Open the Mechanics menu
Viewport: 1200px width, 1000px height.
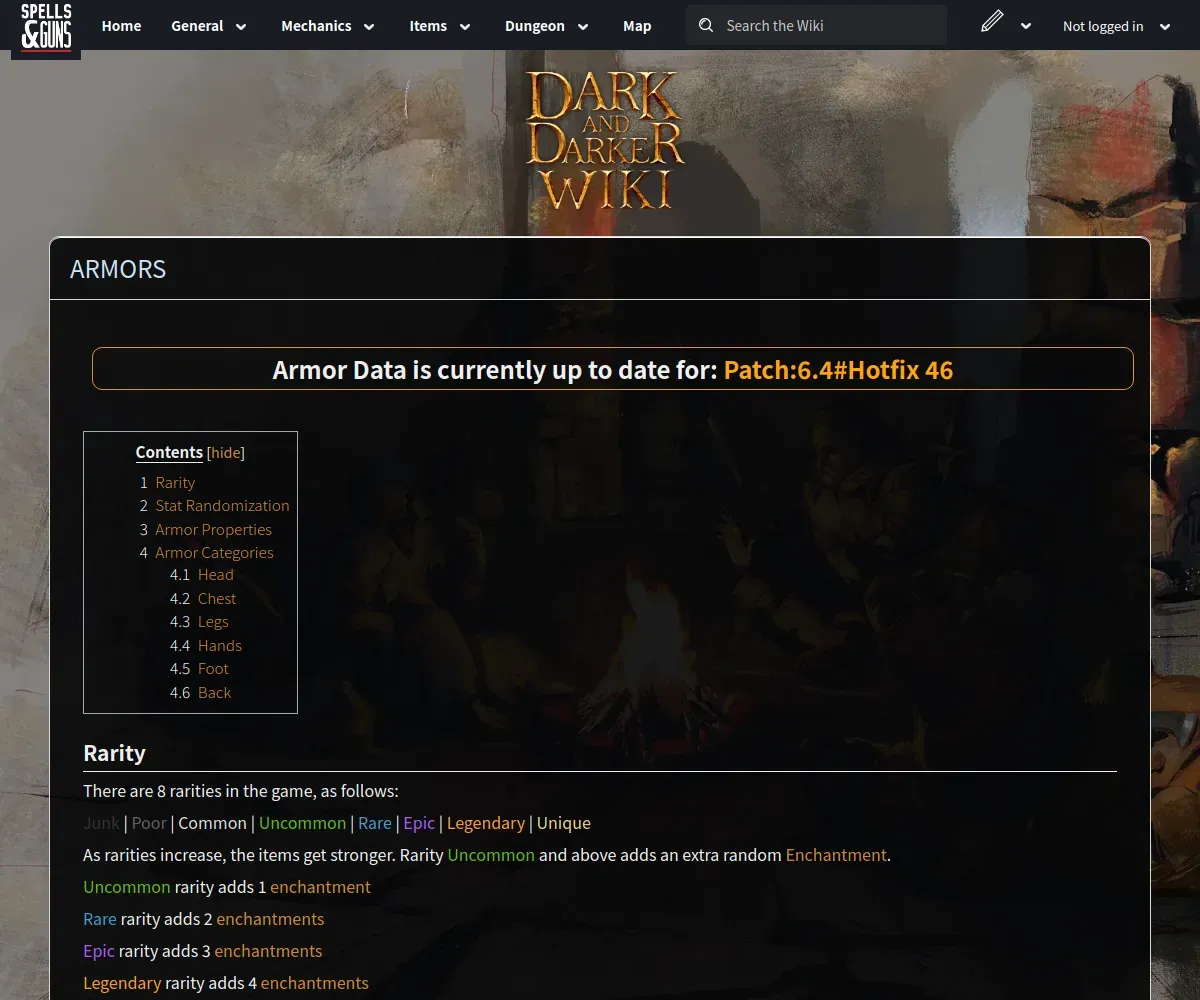tap(316, 26)
